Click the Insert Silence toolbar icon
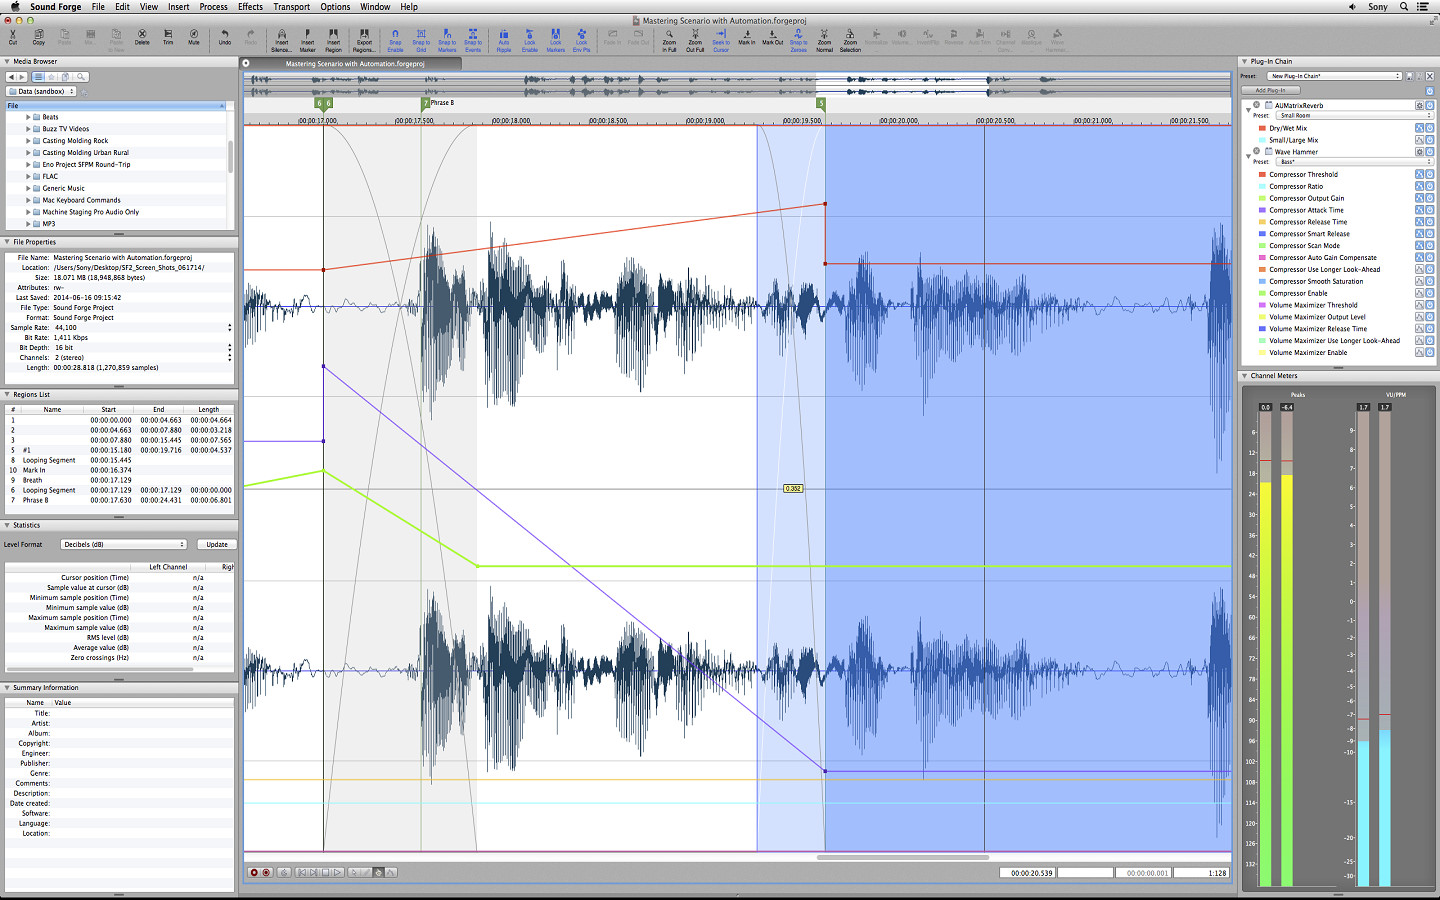1440x900 pixels. 281,37
